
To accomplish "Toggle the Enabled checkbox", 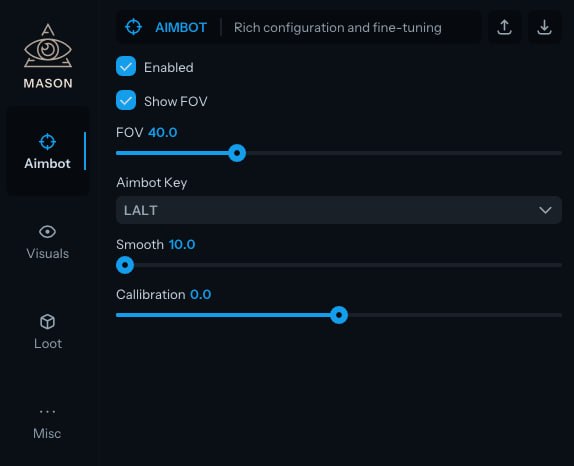I will click(126, 67).
